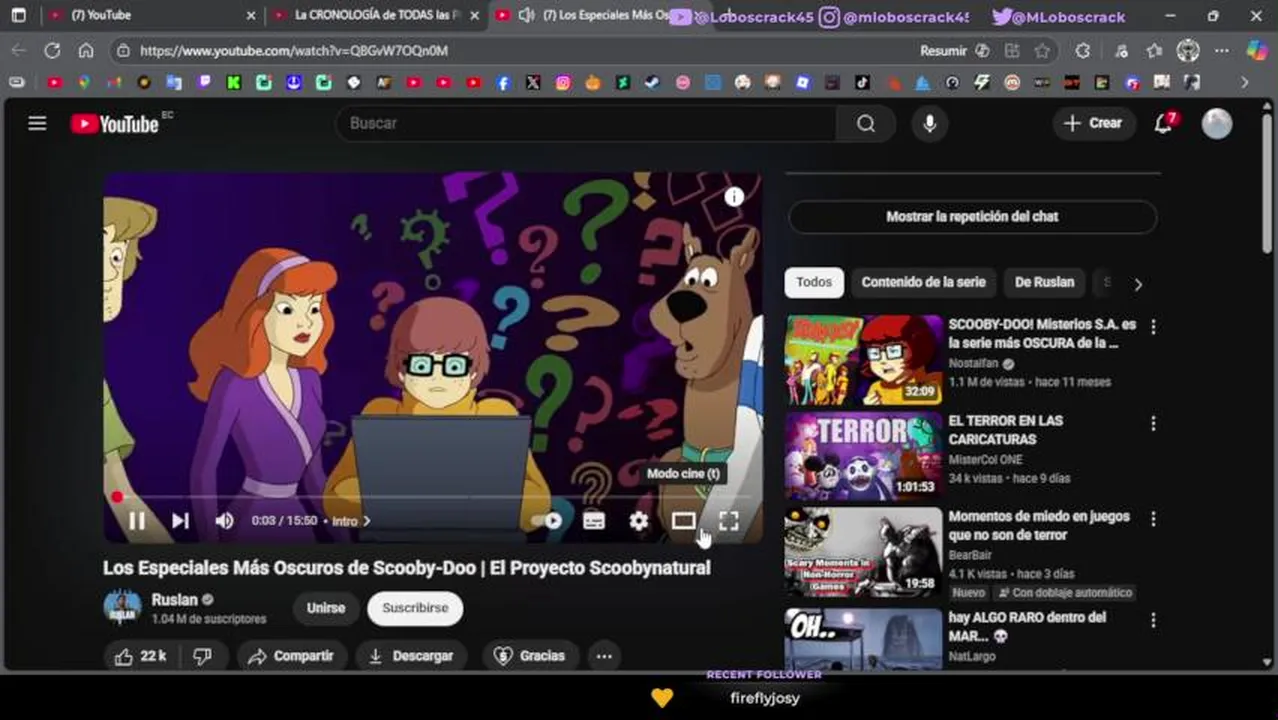Open browser settings ellipsis menu
Screen dimensions: 1278x720
tap(1222, 50)
